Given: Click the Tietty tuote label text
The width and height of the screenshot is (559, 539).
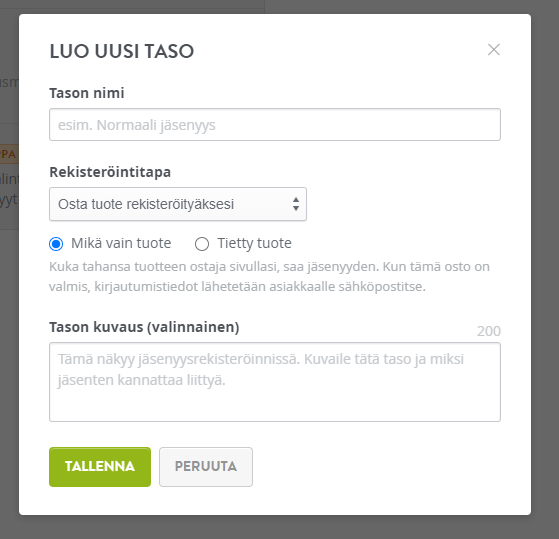Looking at the screenshot, I should (255, 243).
